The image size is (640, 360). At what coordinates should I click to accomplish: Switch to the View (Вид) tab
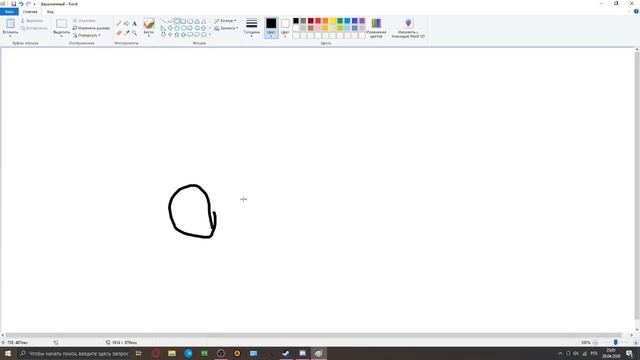50,11
